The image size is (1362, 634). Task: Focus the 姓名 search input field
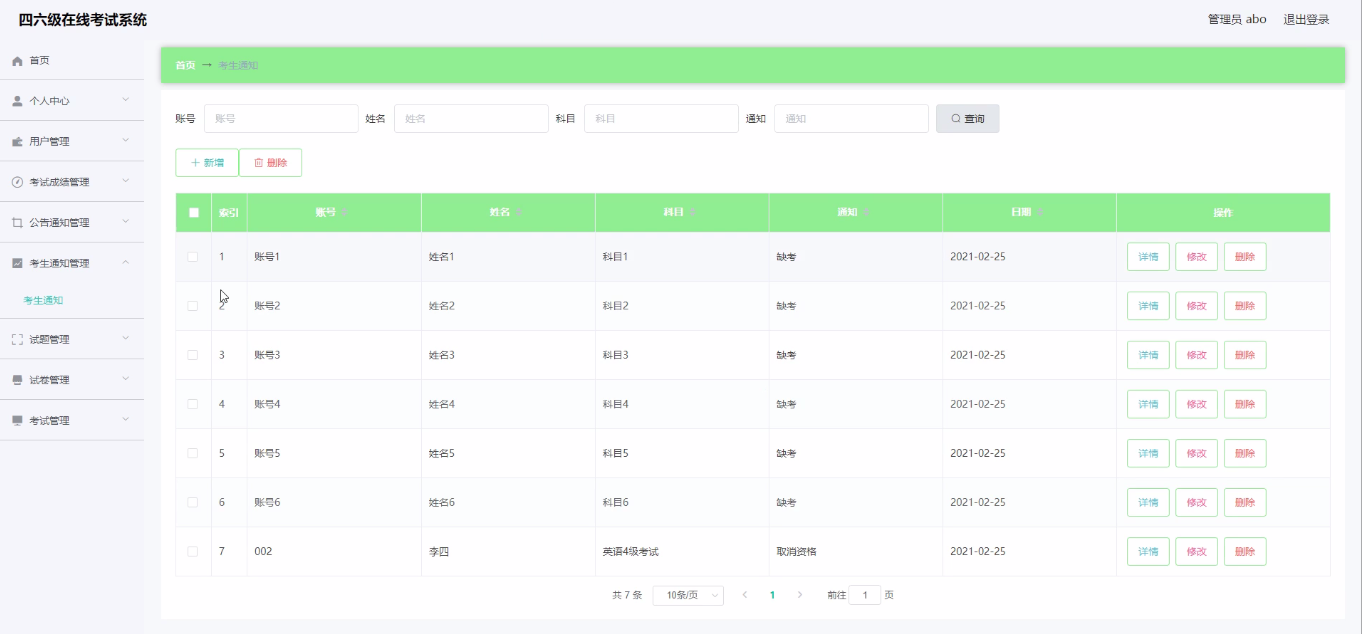471,119
